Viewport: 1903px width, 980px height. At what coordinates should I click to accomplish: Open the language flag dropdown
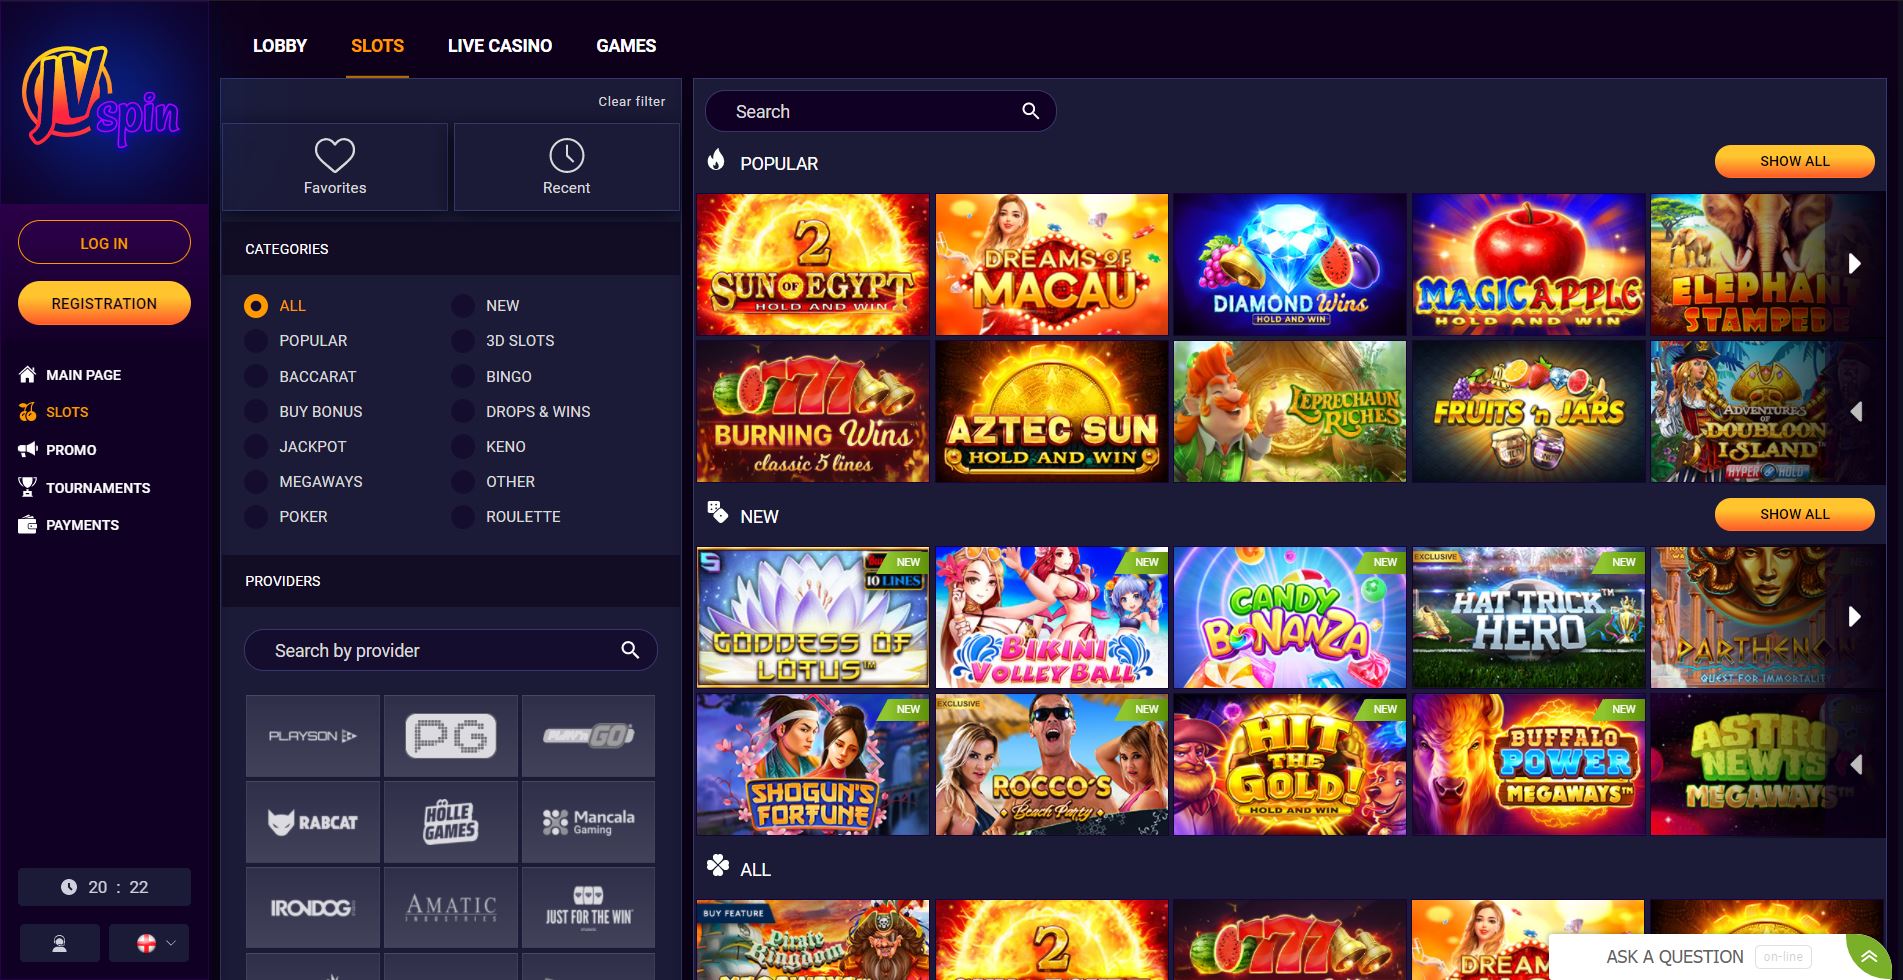tap(149, 943)
